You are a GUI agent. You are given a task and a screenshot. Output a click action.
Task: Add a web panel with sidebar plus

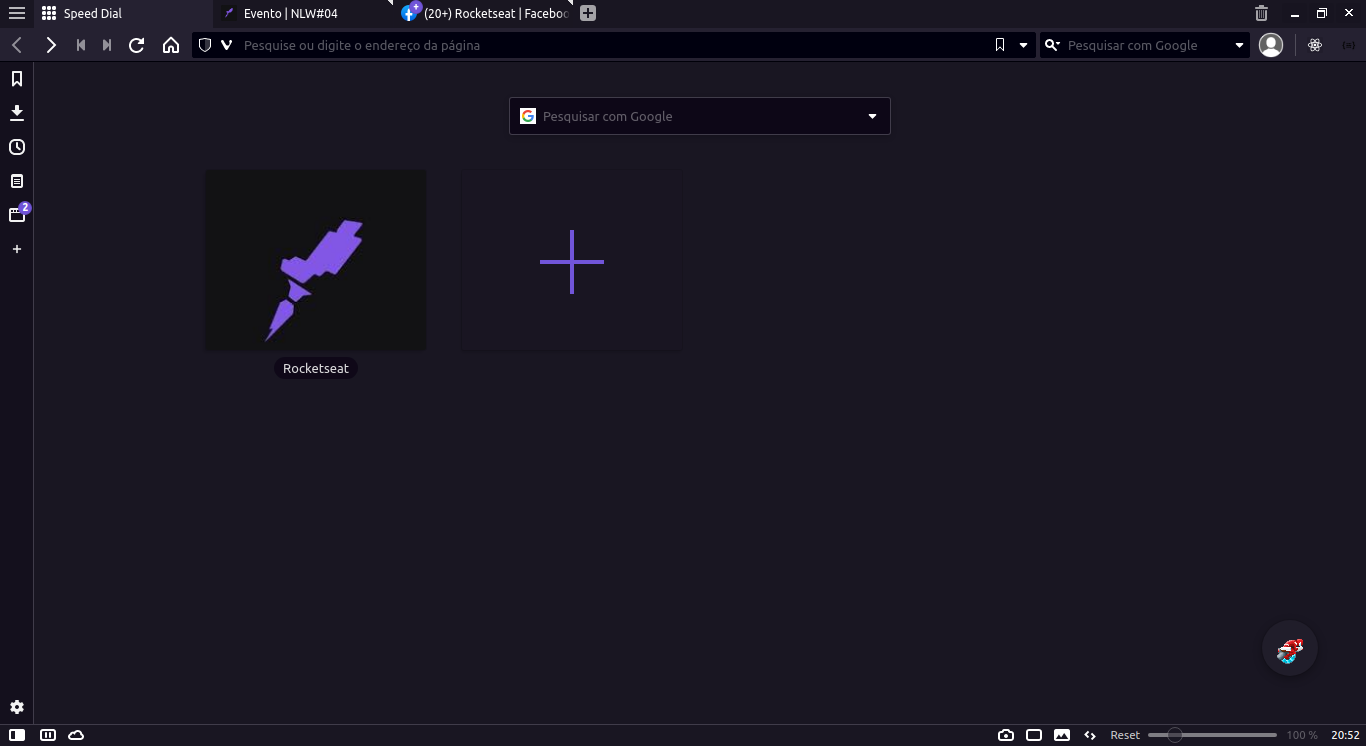(x=17, y=249)
